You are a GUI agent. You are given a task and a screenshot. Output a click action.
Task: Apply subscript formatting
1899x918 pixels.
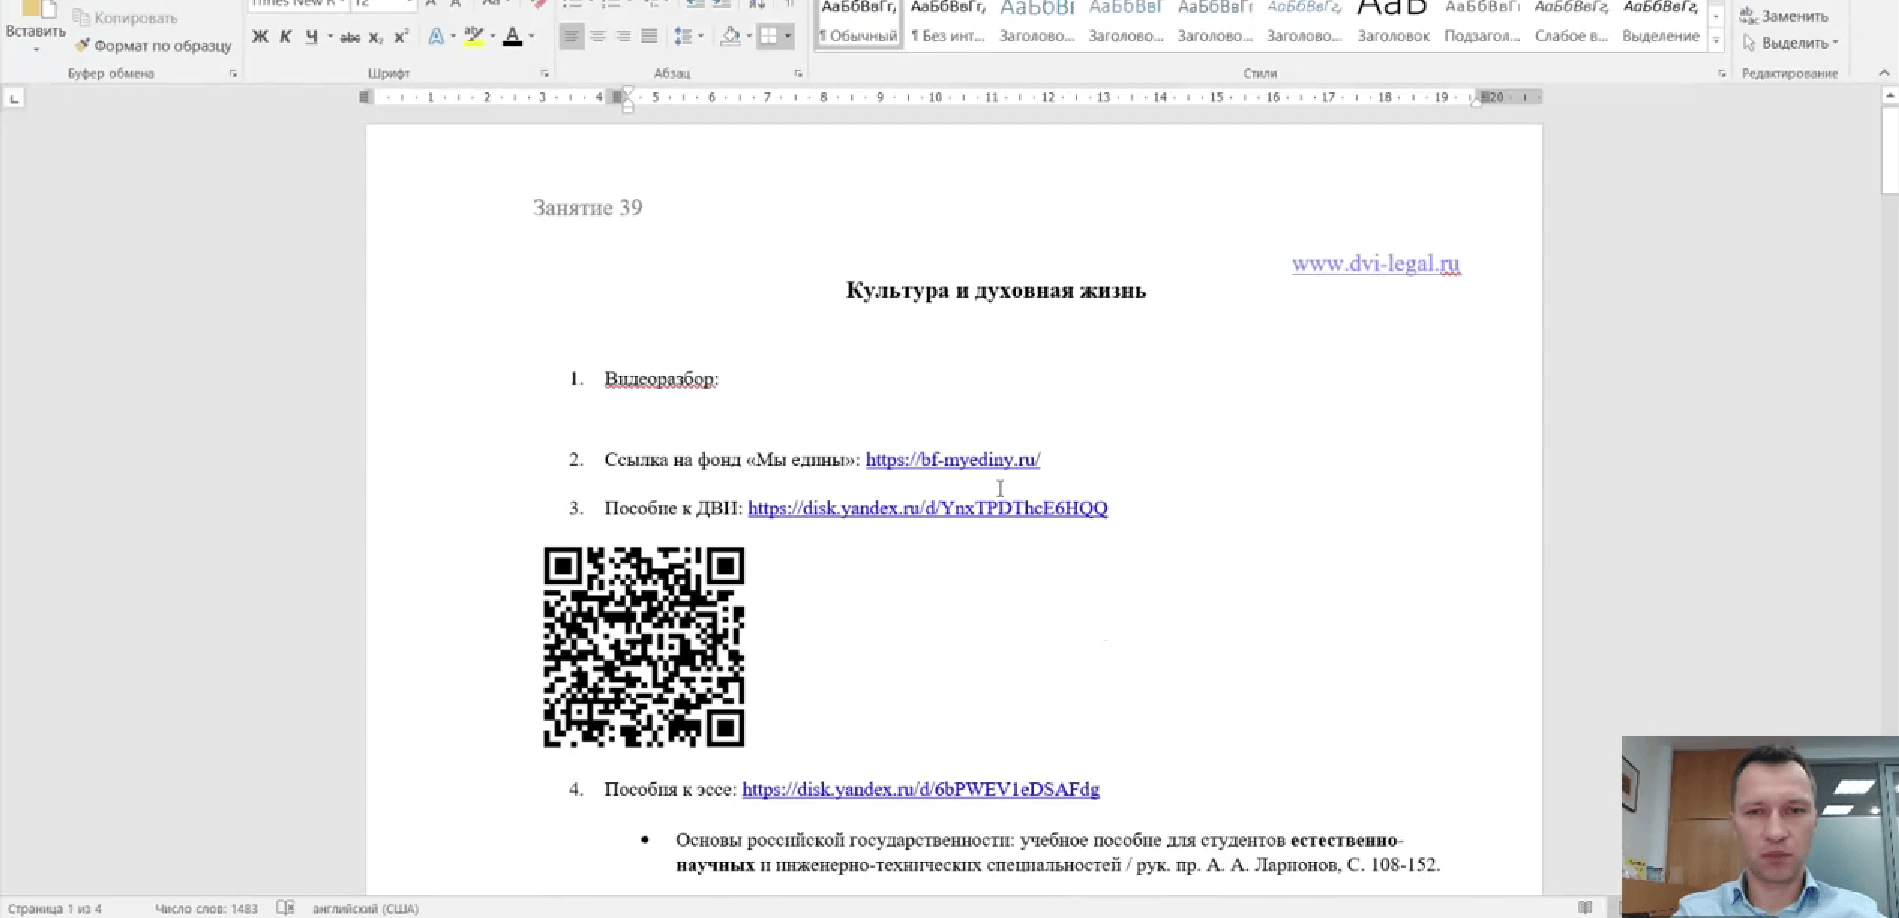tap(376, 36)
